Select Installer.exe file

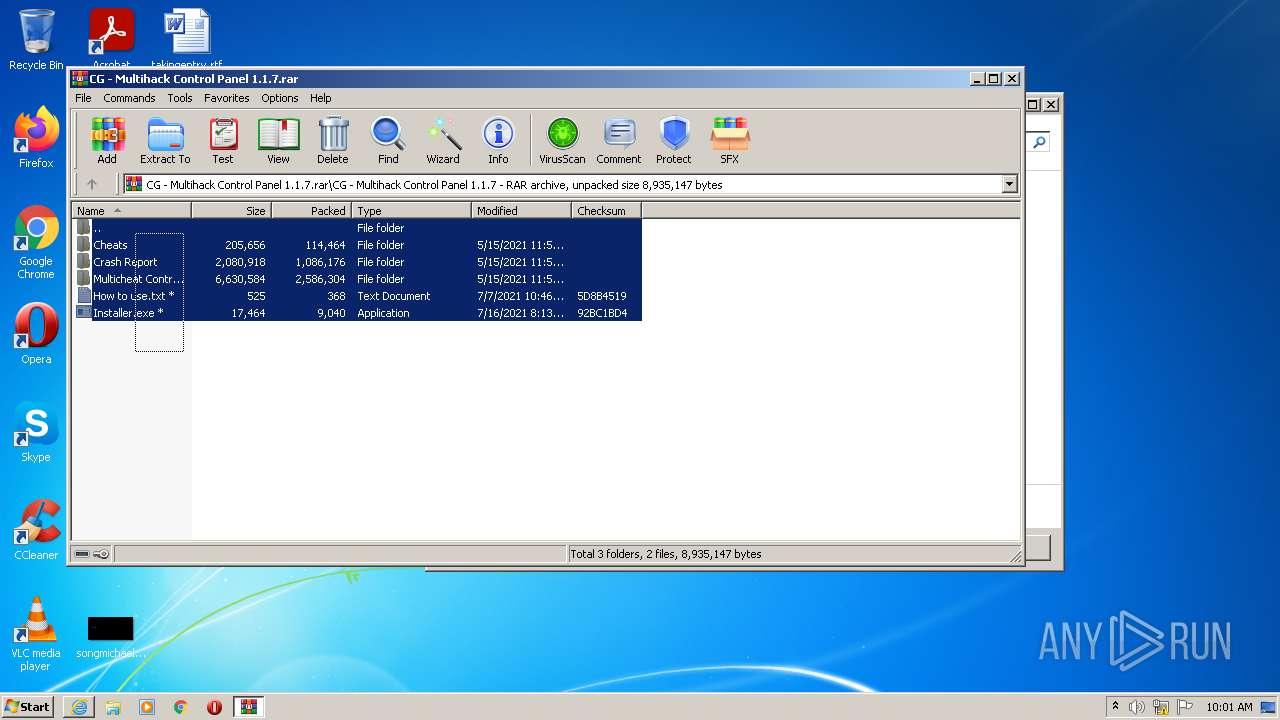(x=357, y=313)
